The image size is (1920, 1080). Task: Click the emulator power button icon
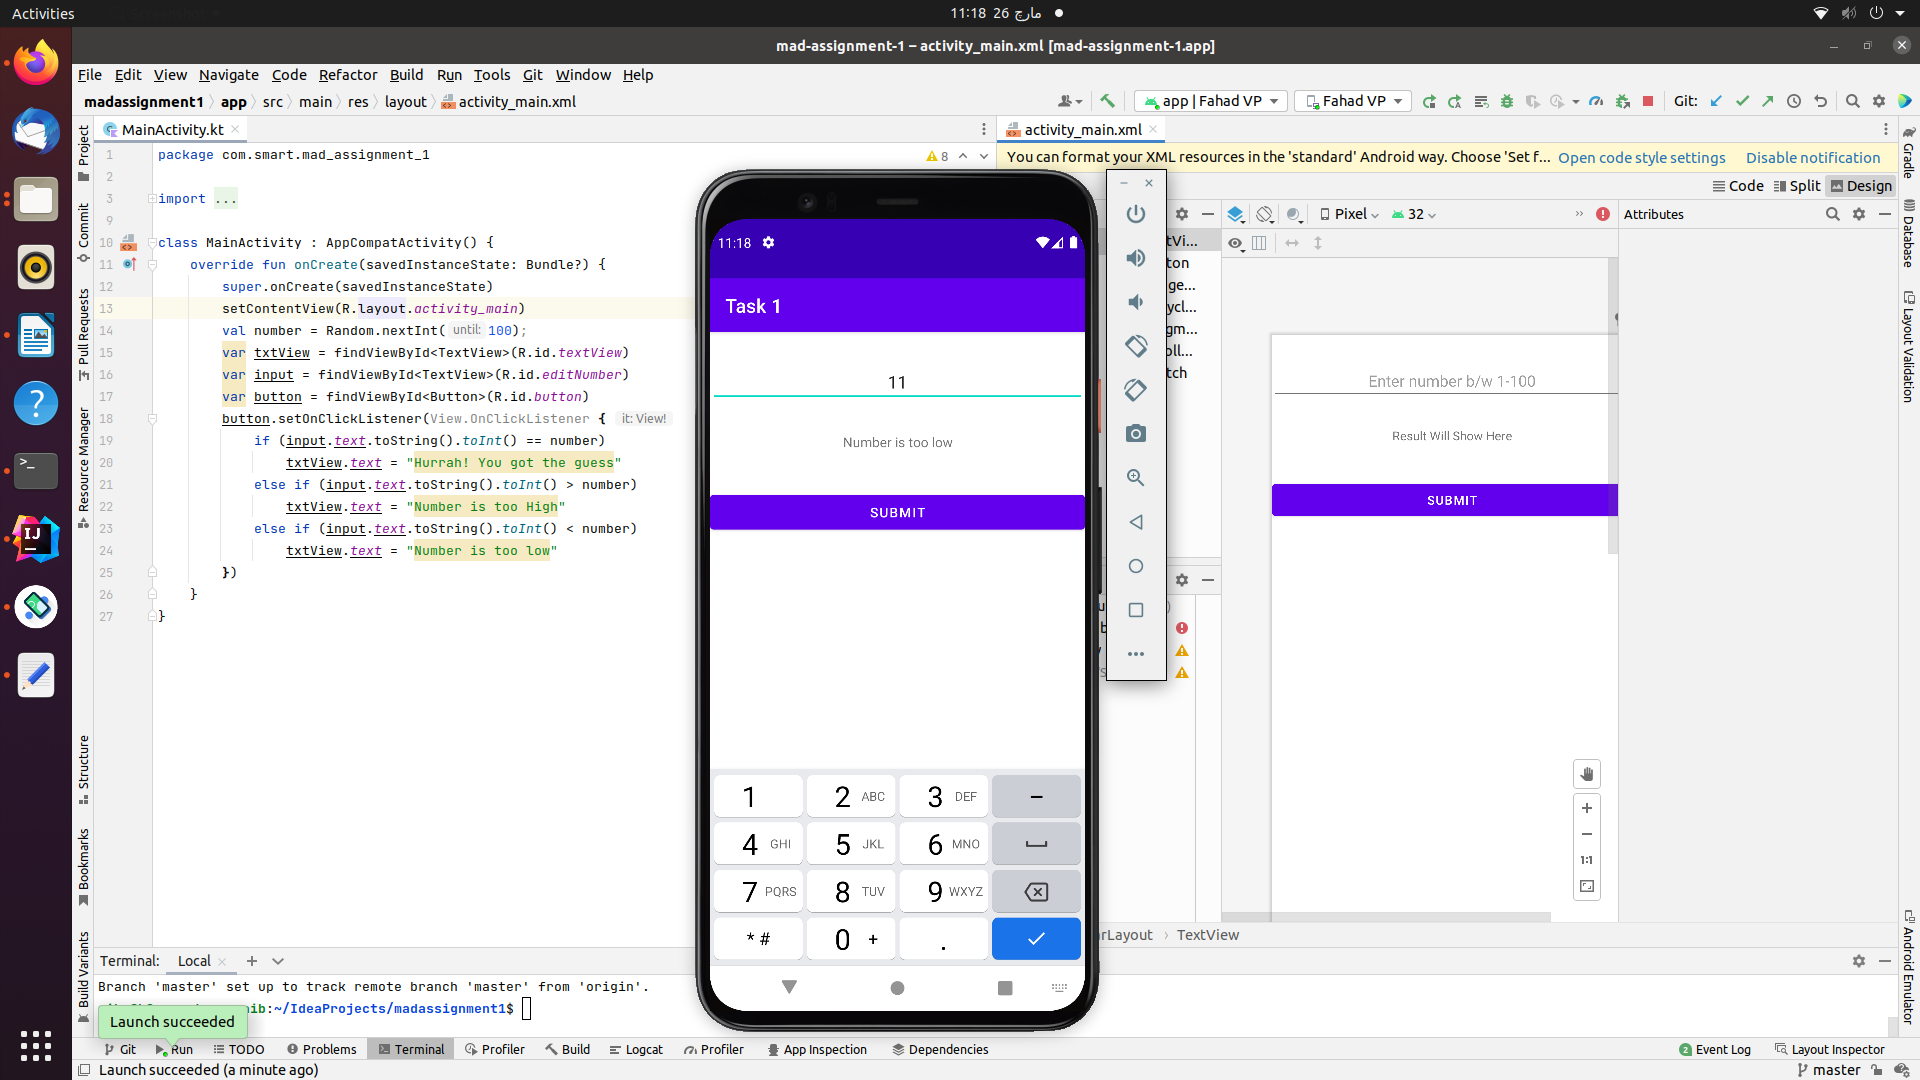point(1135,214)
